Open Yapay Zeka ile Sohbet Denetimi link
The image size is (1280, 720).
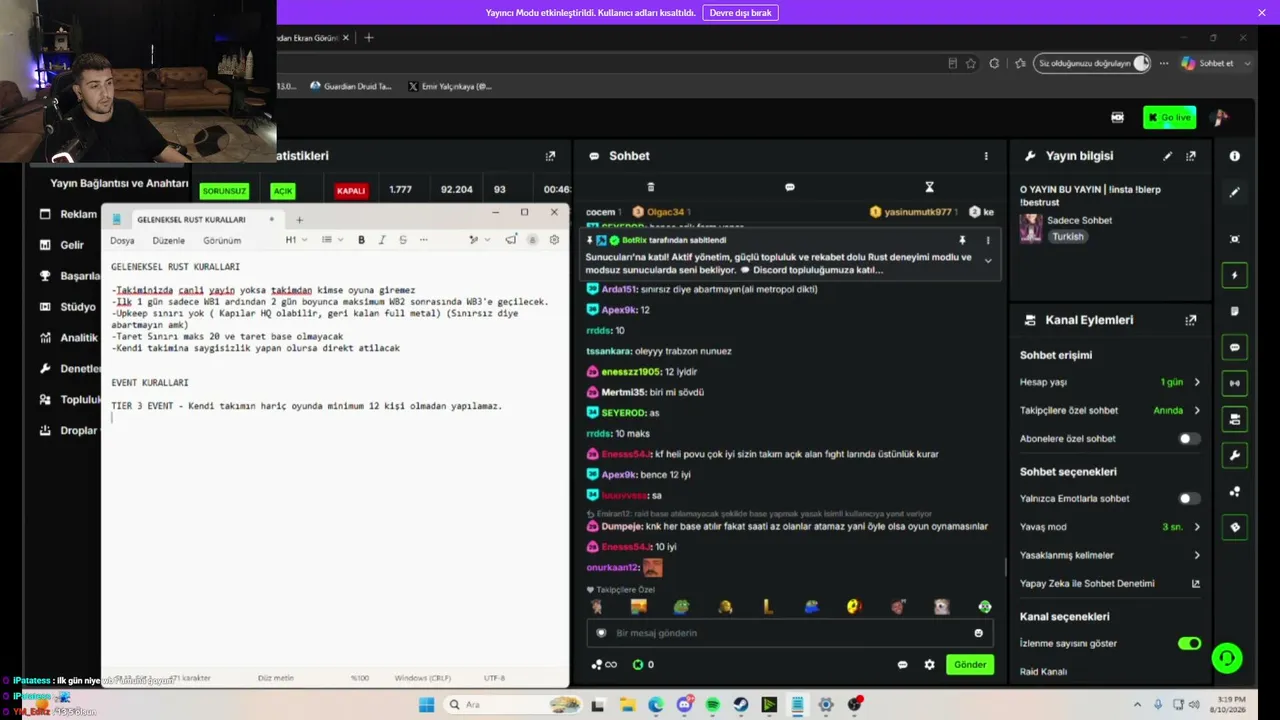pos(1196,583)
